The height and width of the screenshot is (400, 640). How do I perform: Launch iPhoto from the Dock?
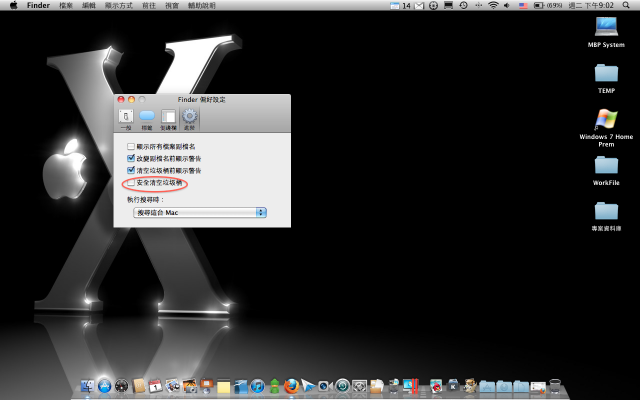(x=190, y=386)
